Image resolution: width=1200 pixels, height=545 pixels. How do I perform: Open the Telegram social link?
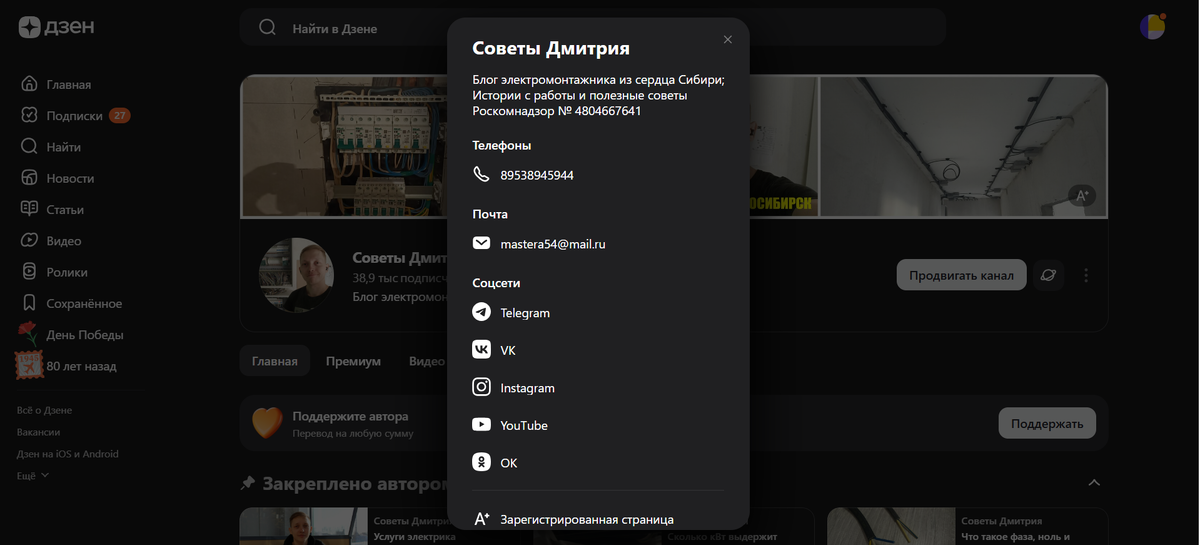(525, 313)
